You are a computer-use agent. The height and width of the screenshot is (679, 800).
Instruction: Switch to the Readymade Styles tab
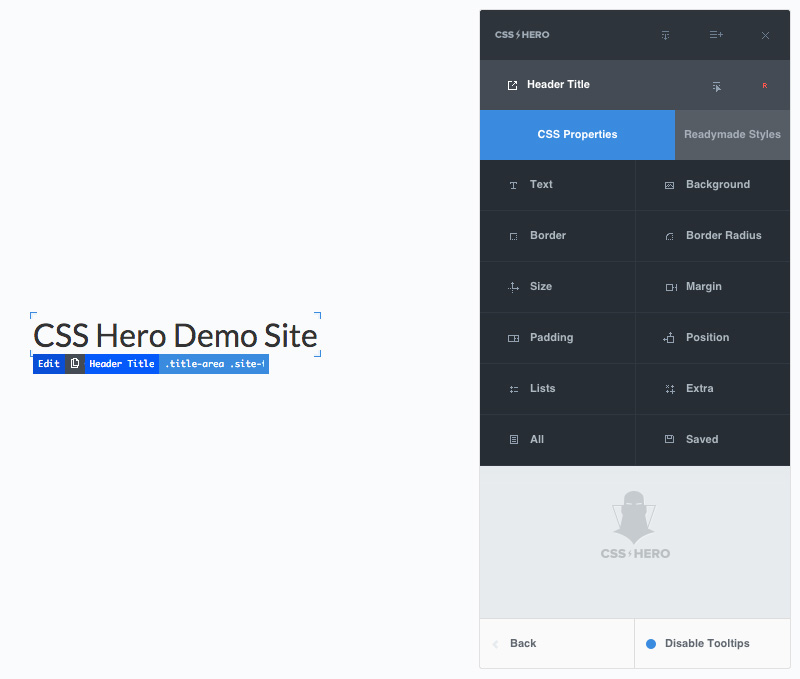click(x=732, y=135)
